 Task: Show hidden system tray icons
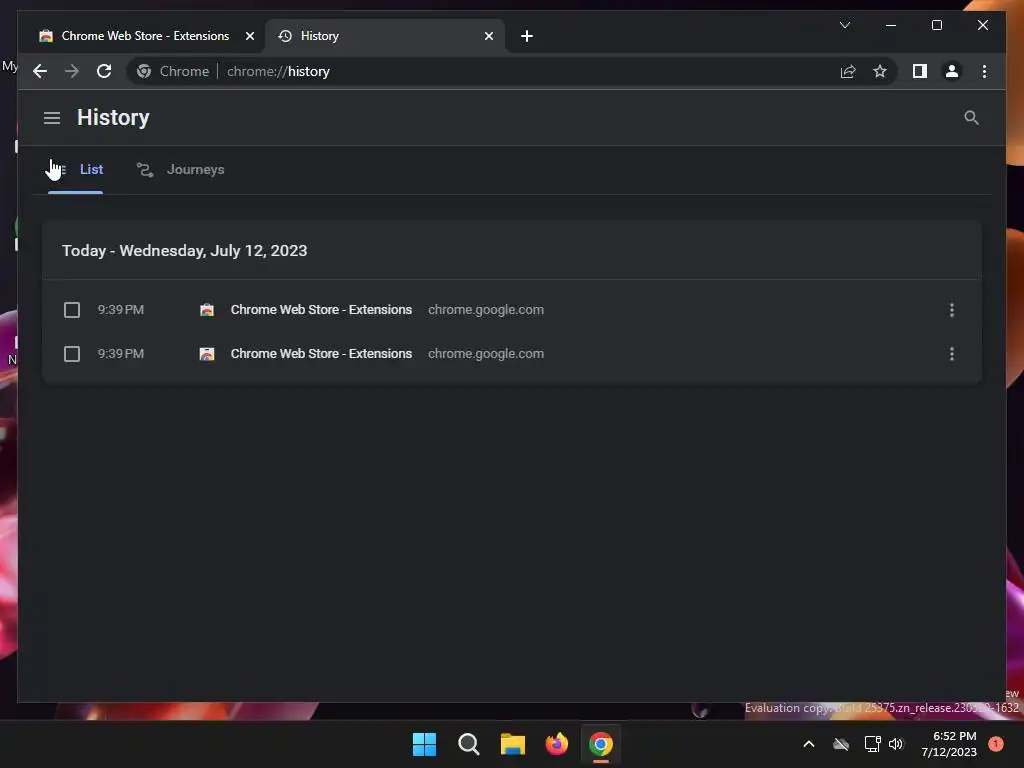click(808, 744)
